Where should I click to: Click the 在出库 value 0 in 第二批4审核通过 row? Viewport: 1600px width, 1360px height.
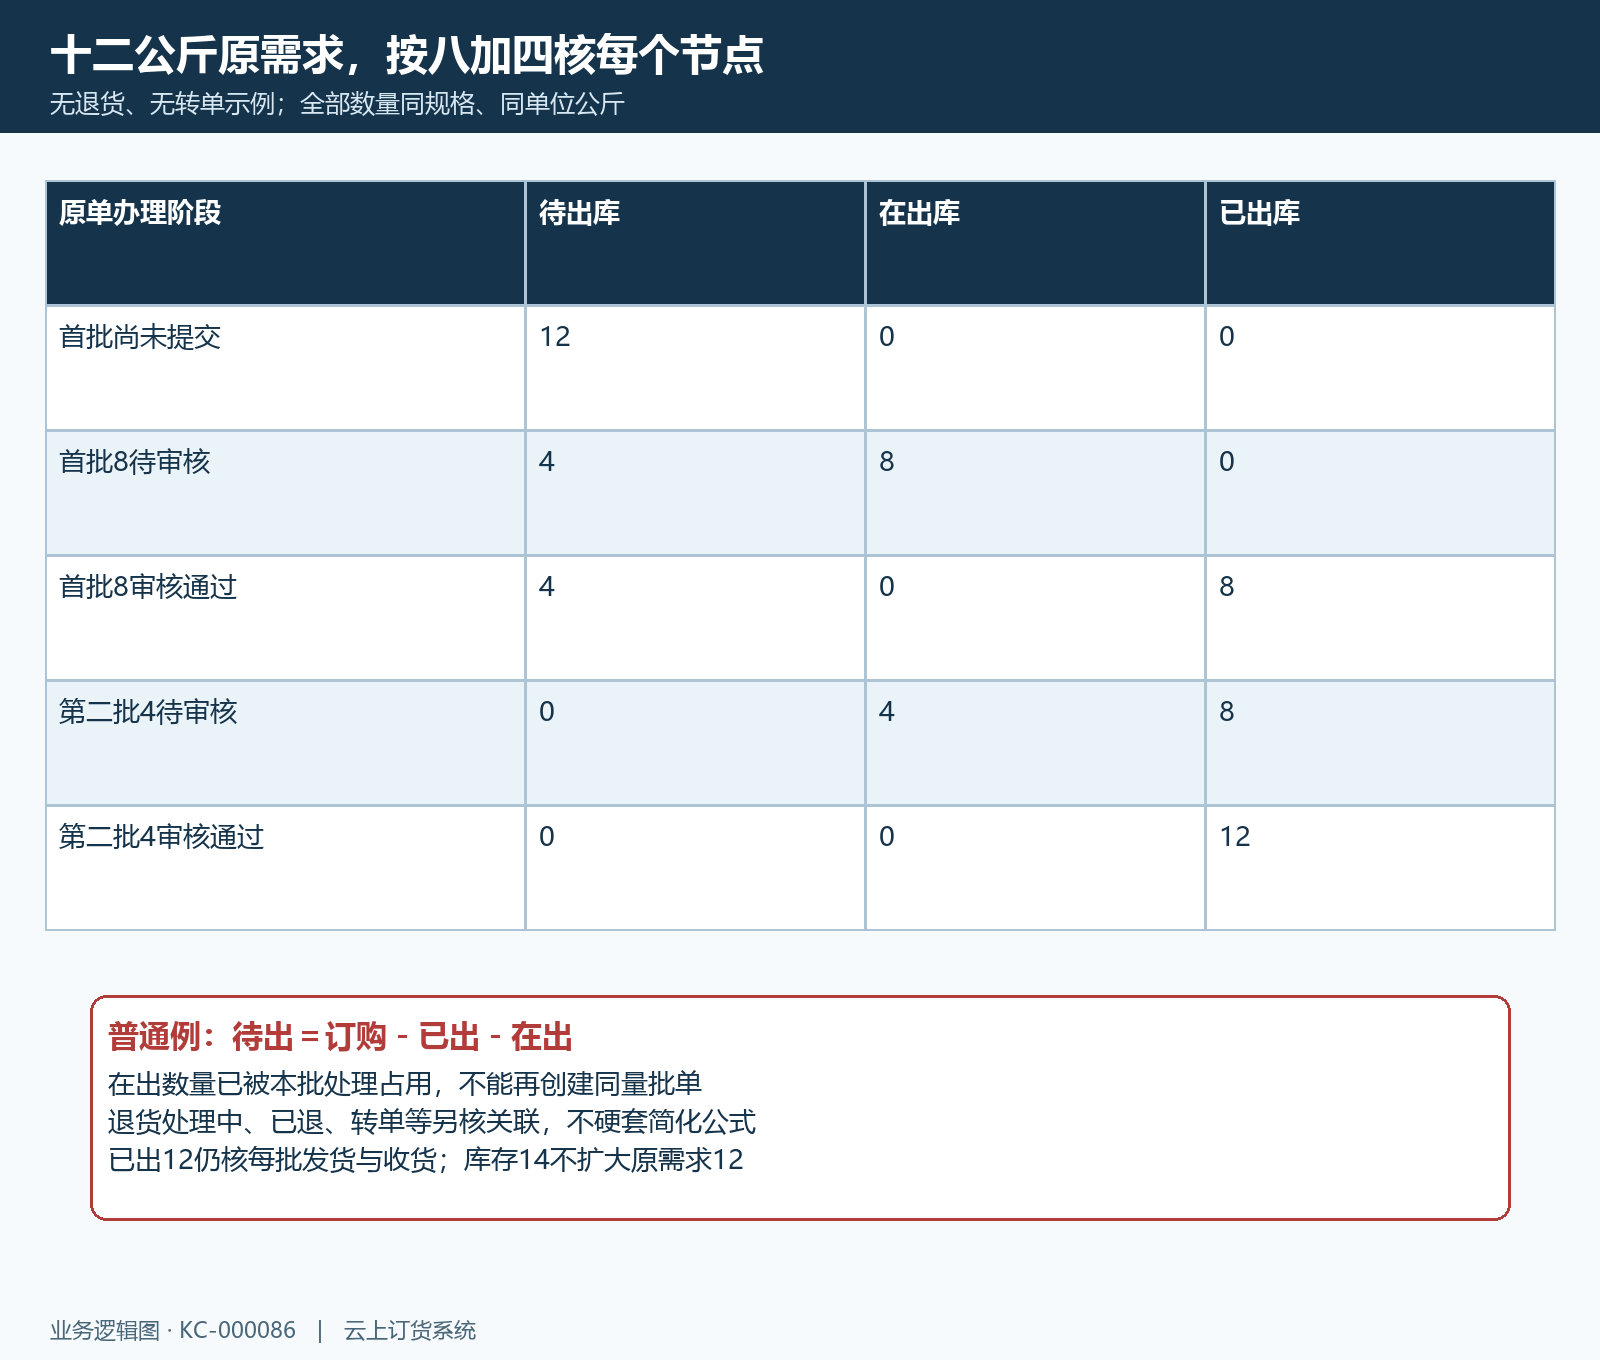pos(887,837)
